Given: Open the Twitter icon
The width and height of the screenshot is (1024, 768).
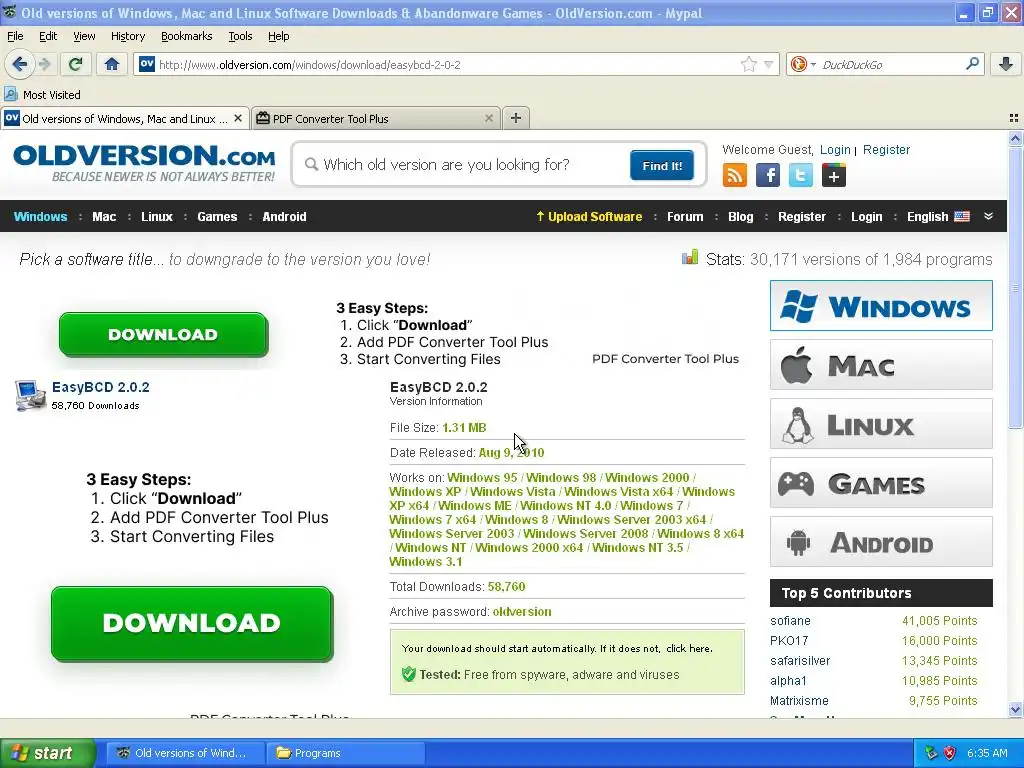Looking at the screenshot, I should point(801,175).
